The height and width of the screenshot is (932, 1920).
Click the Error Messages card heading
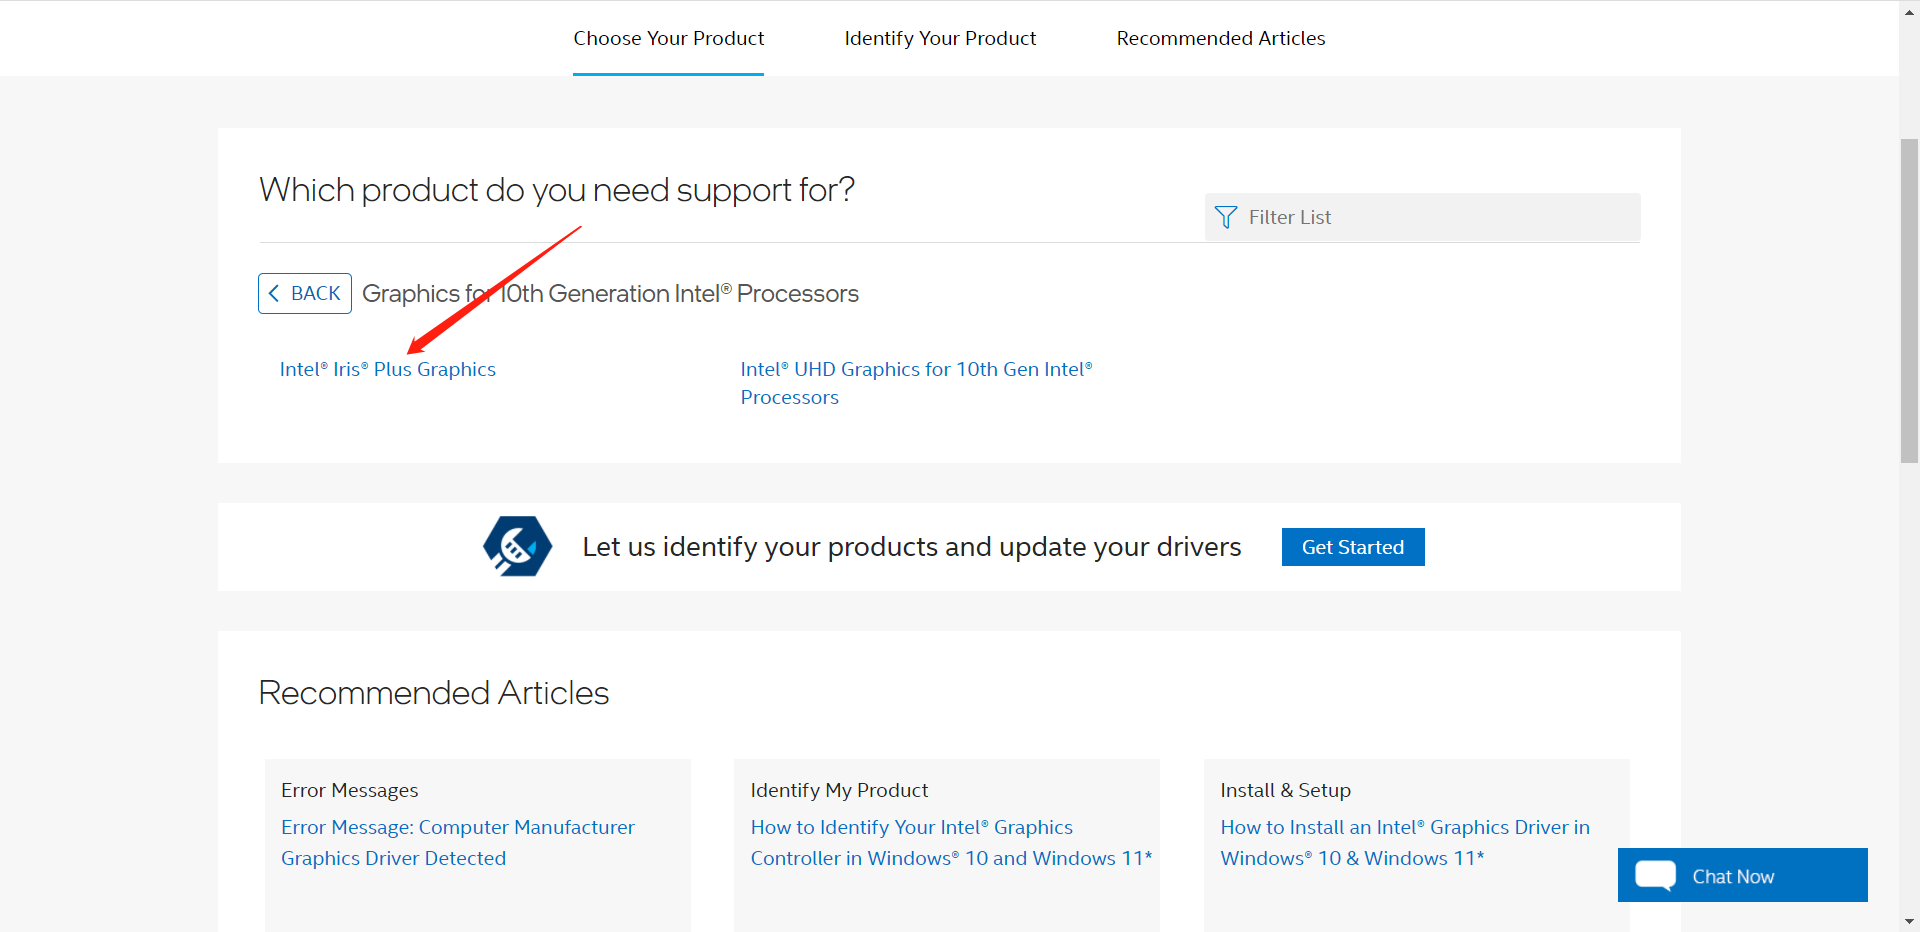pyautogui.click(x=350, y=790)
